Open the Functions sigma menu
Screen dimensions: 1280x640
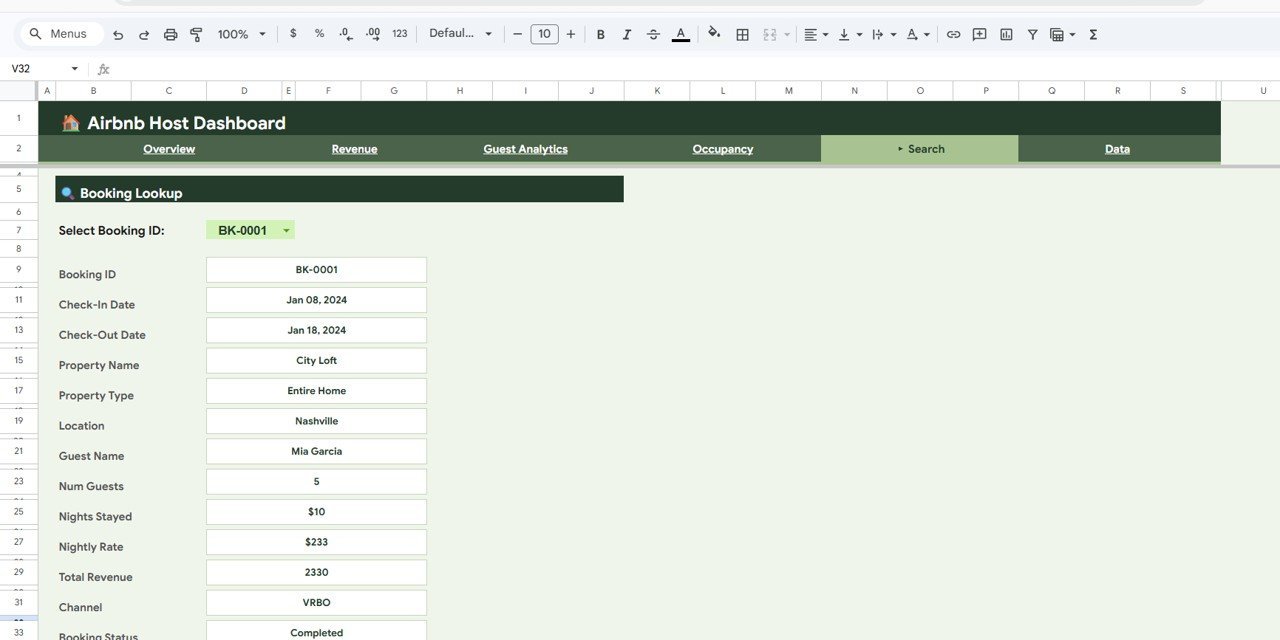pyautogui.click(x=1093, y=33)
